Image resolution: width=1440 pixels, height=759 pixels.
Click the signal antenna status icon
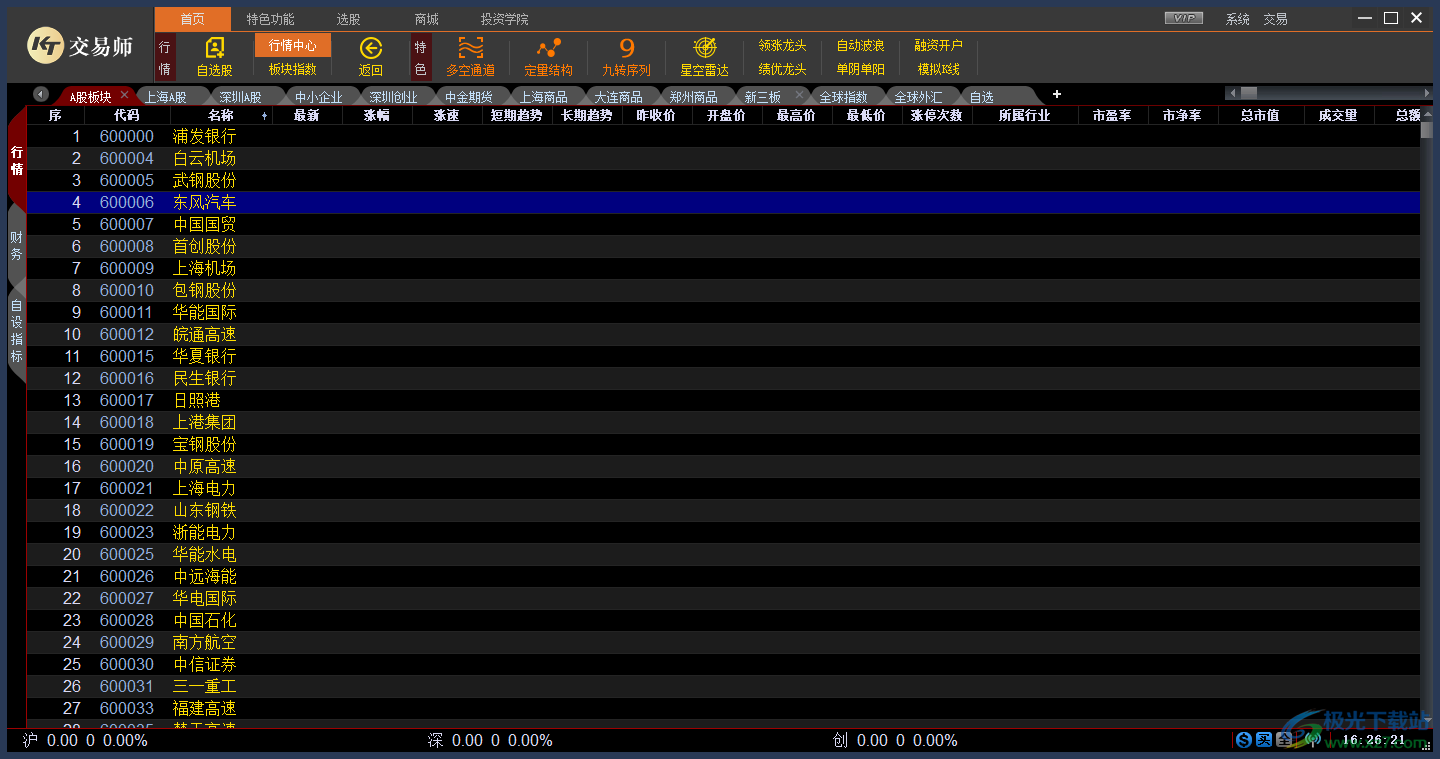tap(1313, 740)
